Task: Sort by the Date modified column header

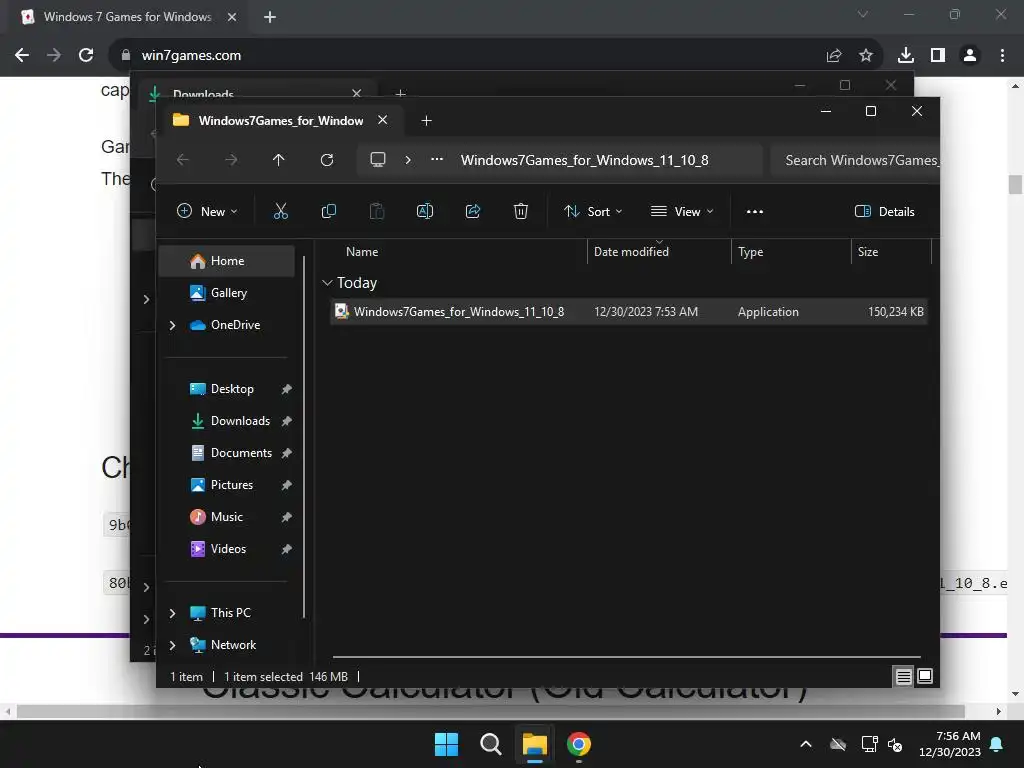Action: [x=631, y=252]
